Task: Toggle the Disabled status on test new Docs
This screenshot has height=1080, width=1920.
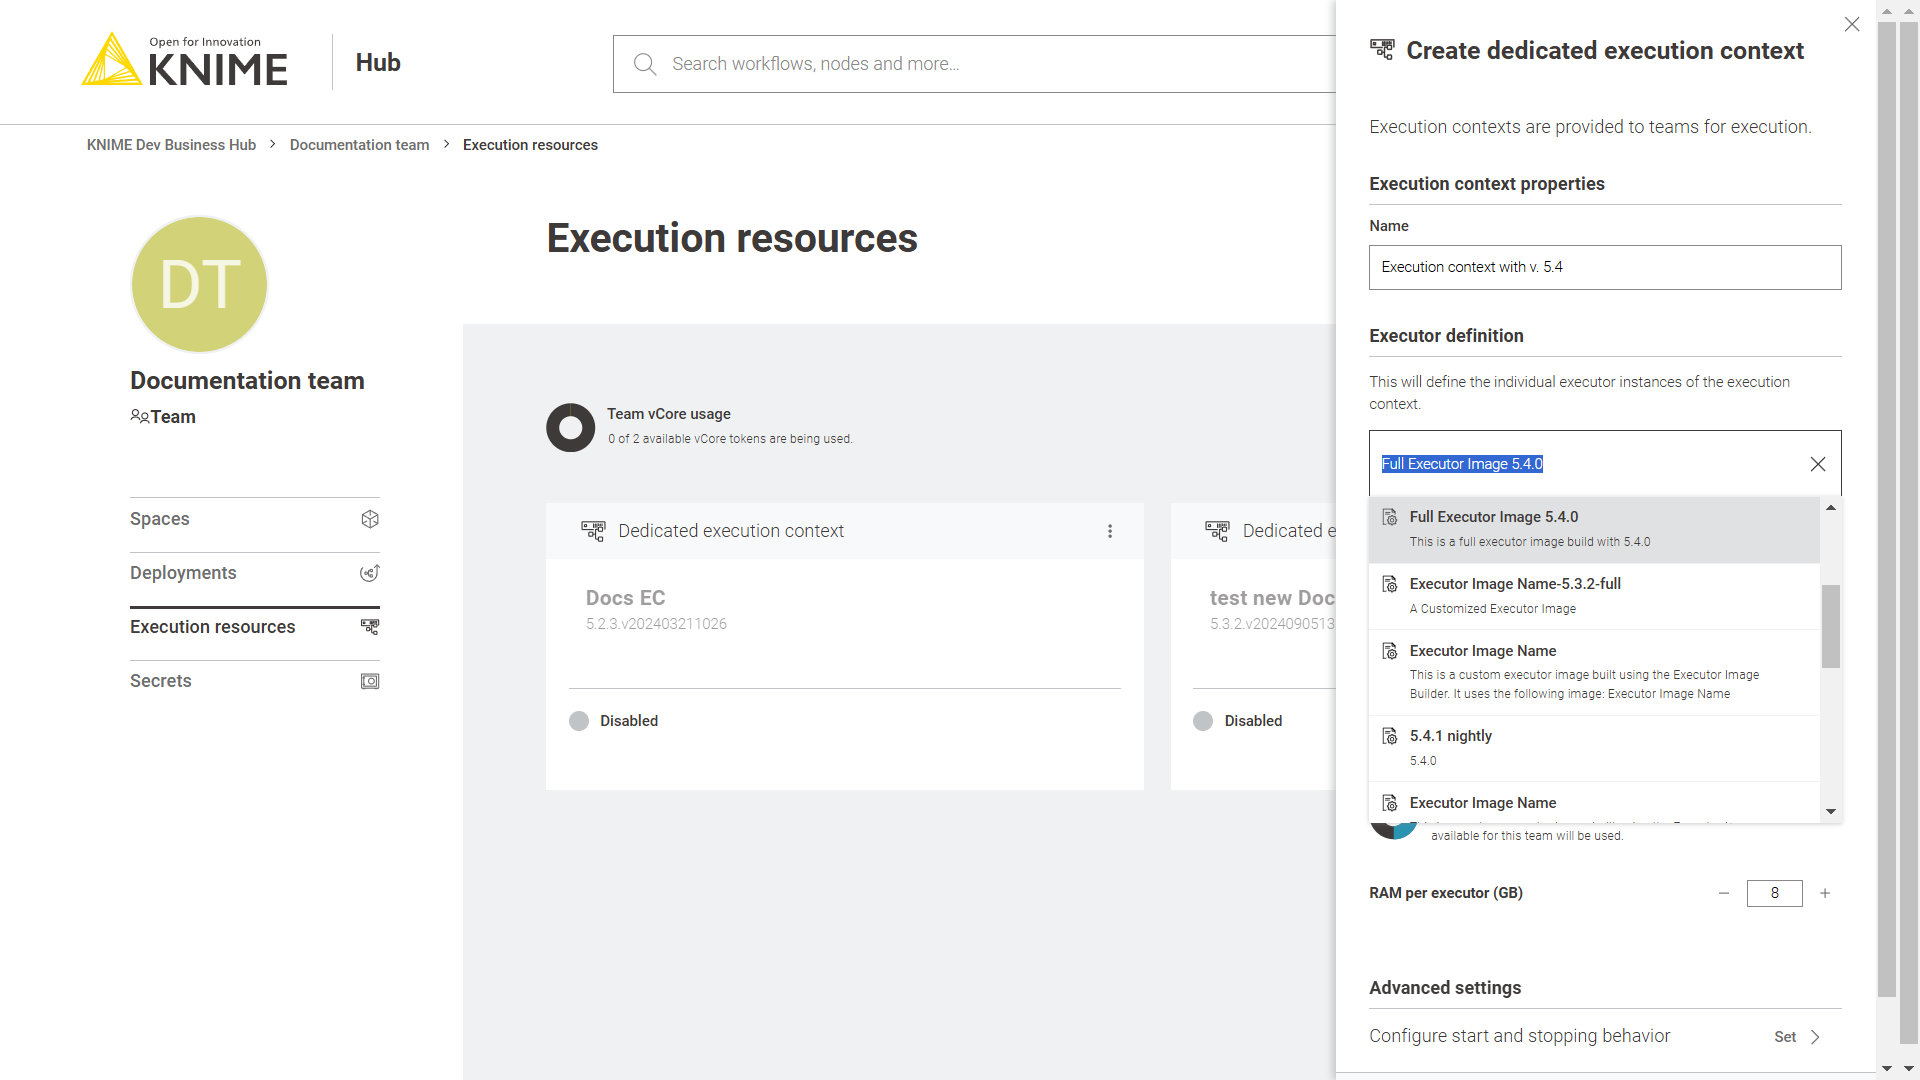Action: 1201,720
